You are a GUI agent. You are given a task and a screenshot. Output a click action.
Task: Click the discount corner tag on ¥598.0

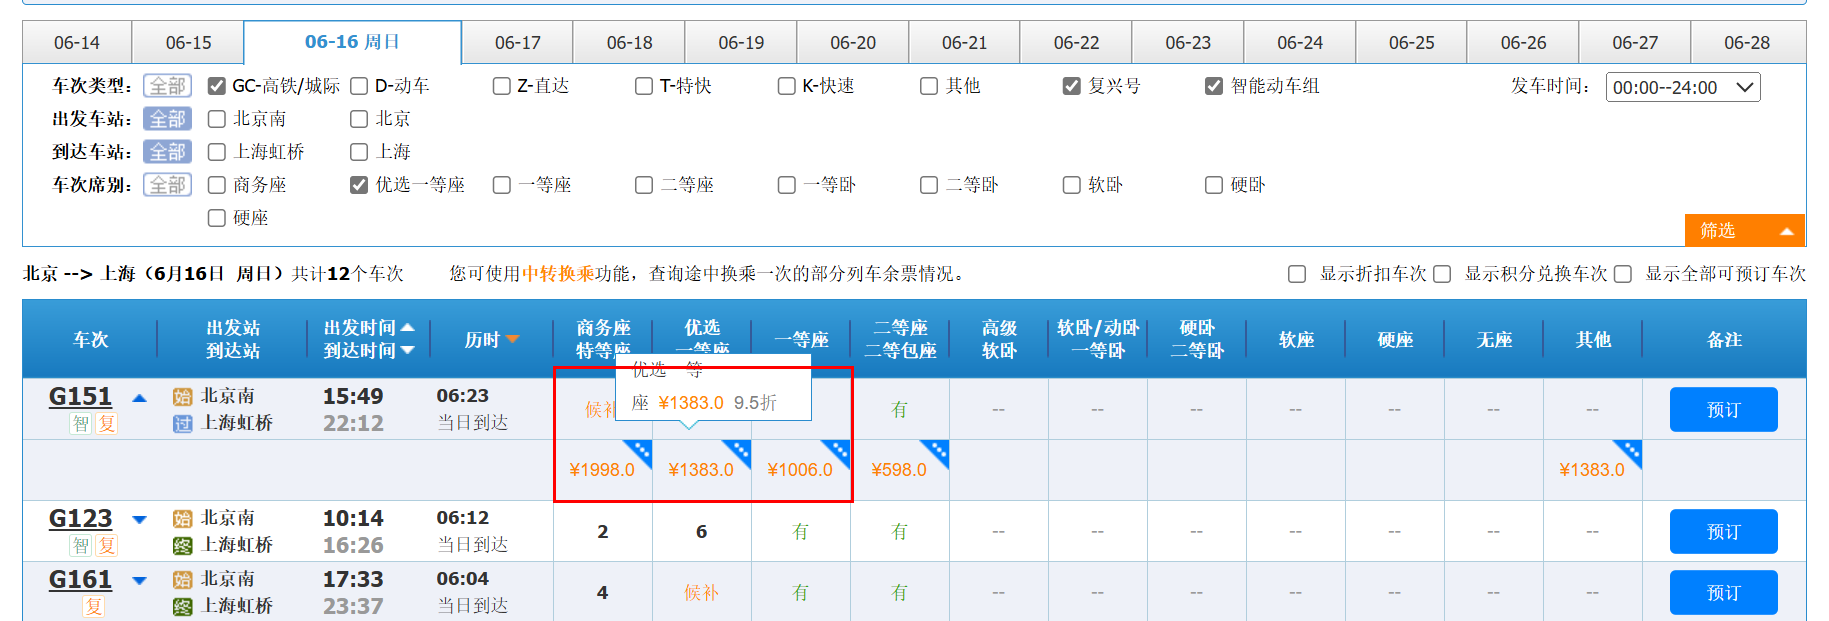[x=936, y=452]
